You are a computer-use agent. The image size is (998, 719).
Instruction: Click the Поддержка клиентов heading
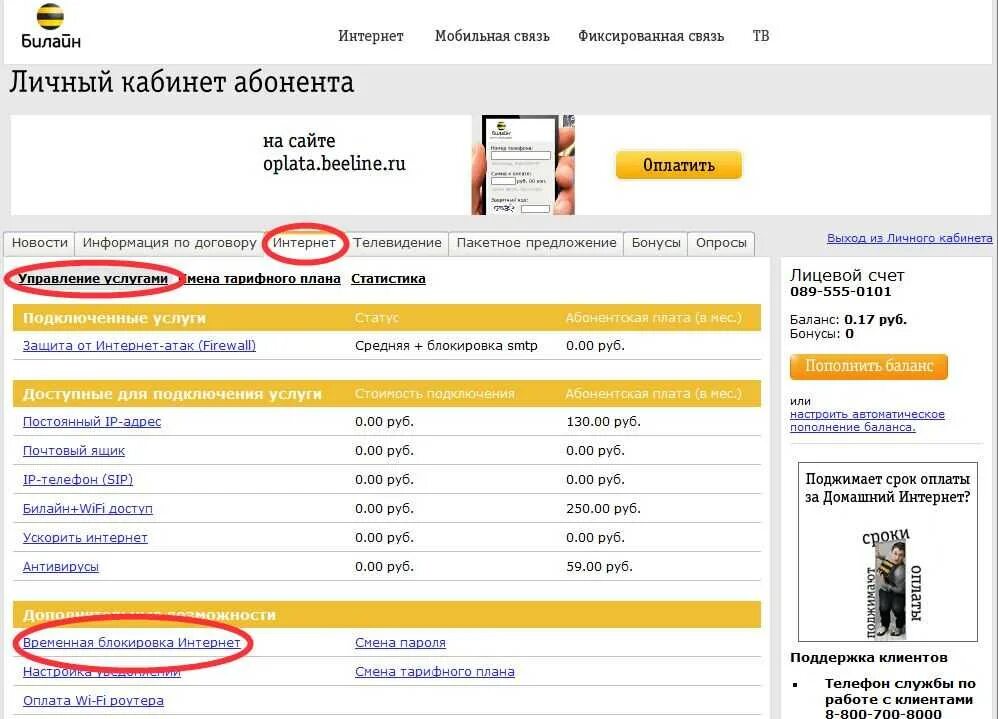tap(869, 658)
